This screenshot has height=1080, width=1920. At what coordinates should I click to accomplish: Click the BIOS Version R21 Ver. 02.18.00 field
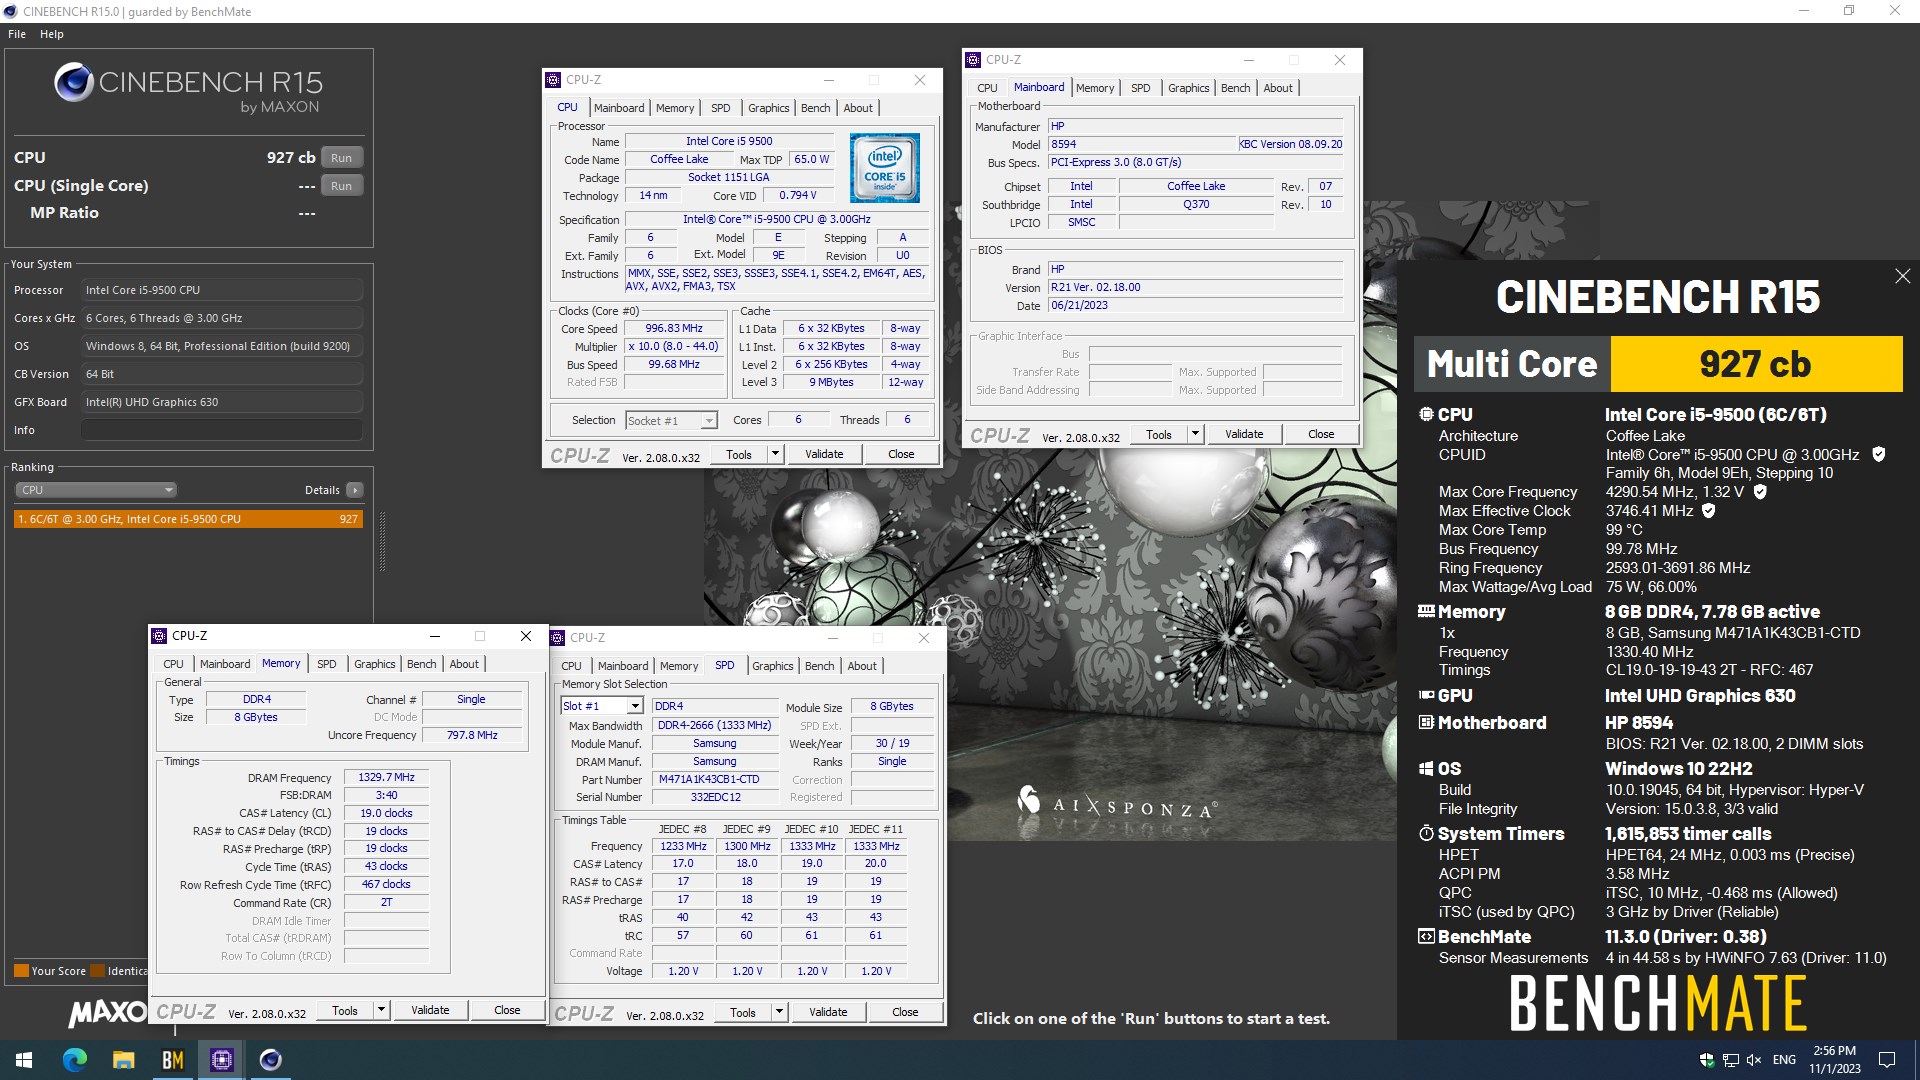click(x=1195, y=287)
